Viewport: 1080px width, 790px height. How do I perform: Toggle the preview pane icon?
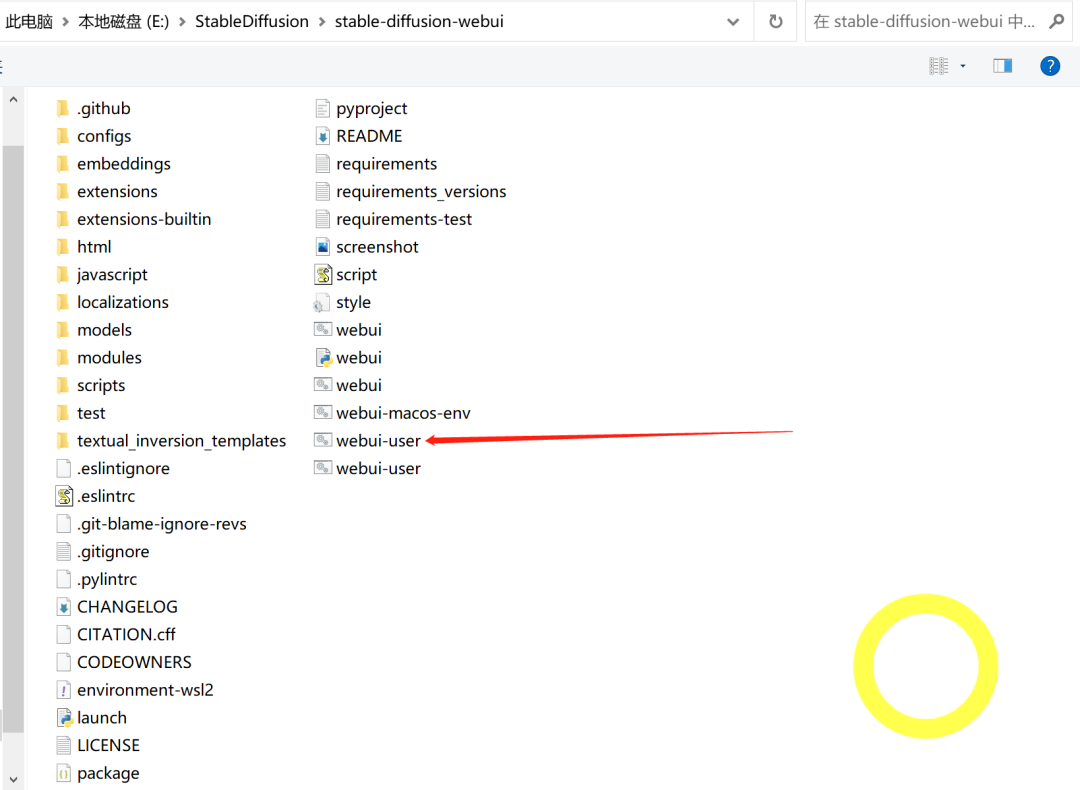click(1002, 65)
